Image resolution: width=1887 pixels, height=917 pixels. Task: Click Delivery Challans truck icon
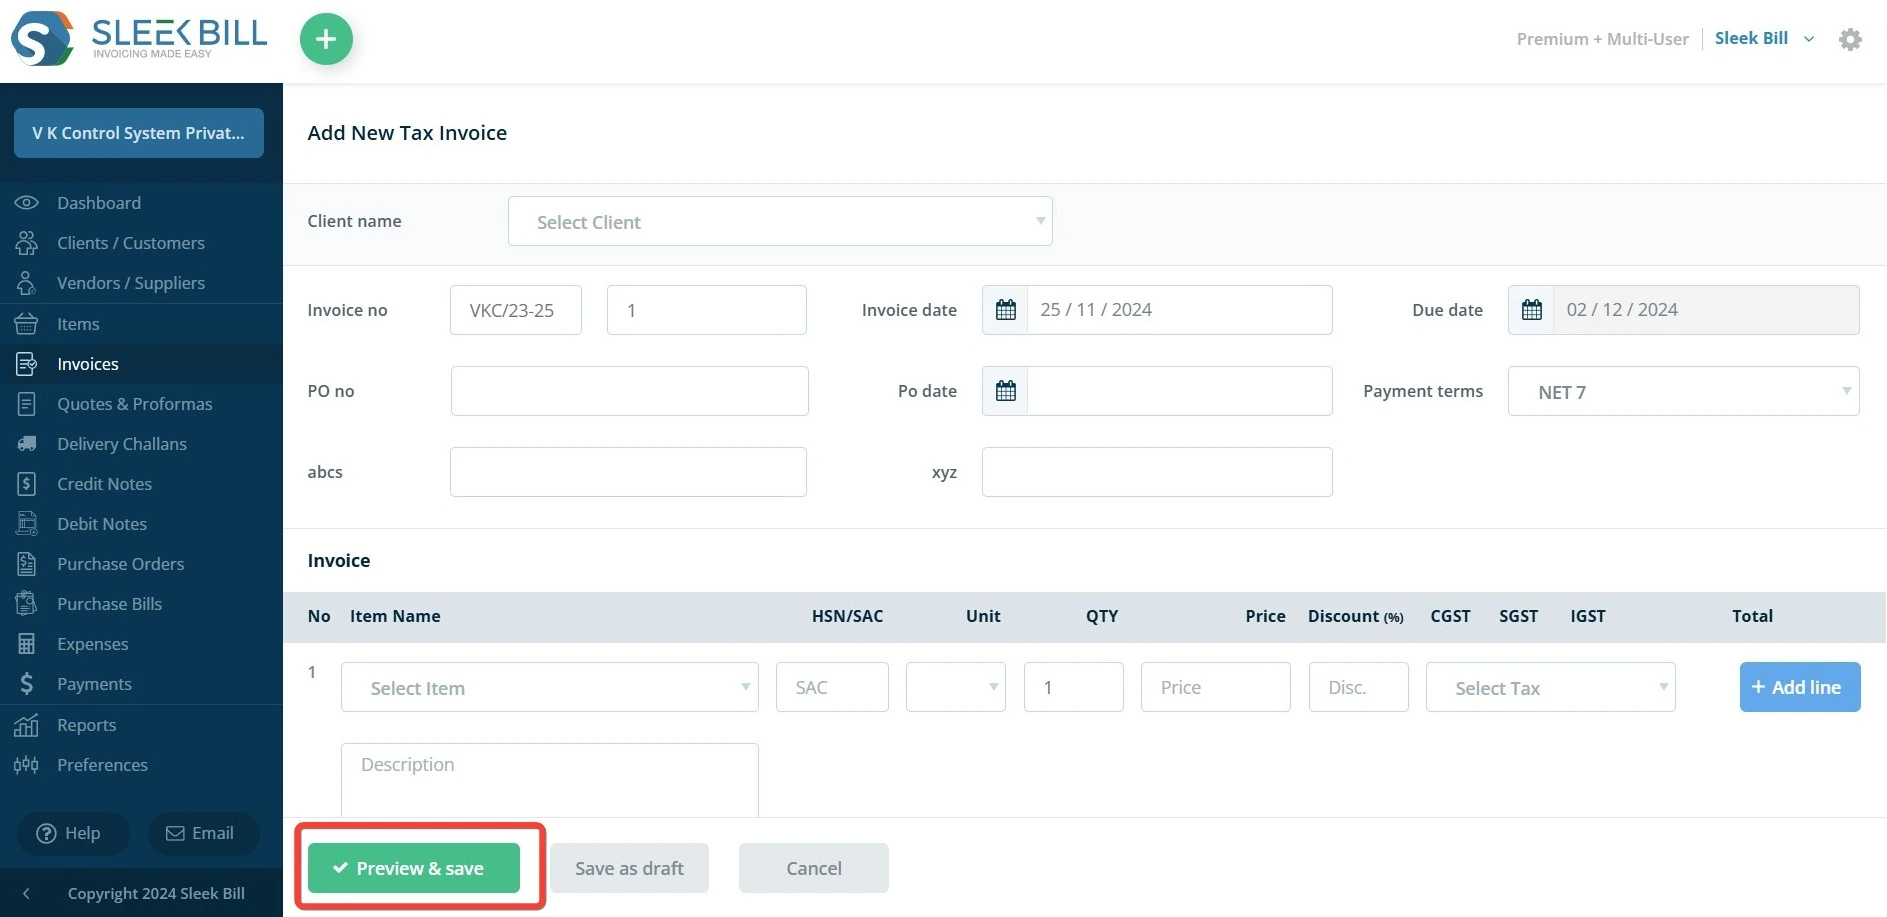coord(27,444)
